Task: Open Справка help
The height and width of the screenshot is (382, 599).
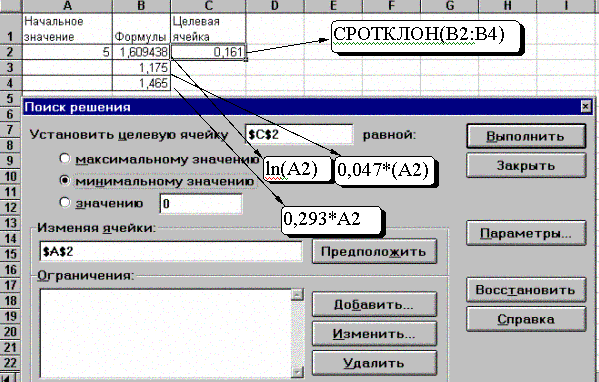Action: pyautogui.click(x=526, y=319)
